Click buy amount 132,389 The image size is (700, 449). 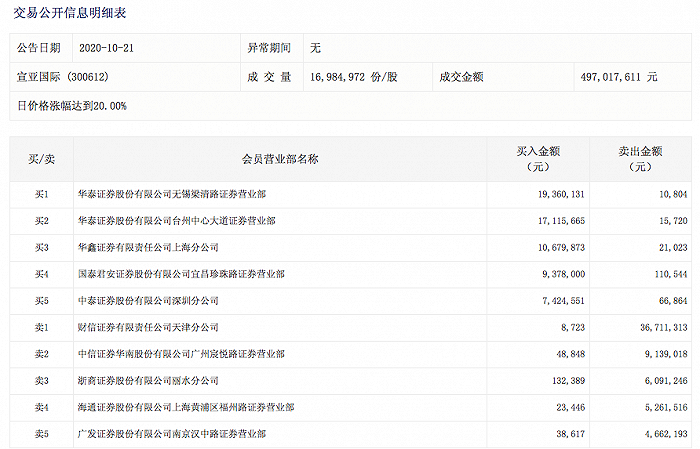coord(568,381)
